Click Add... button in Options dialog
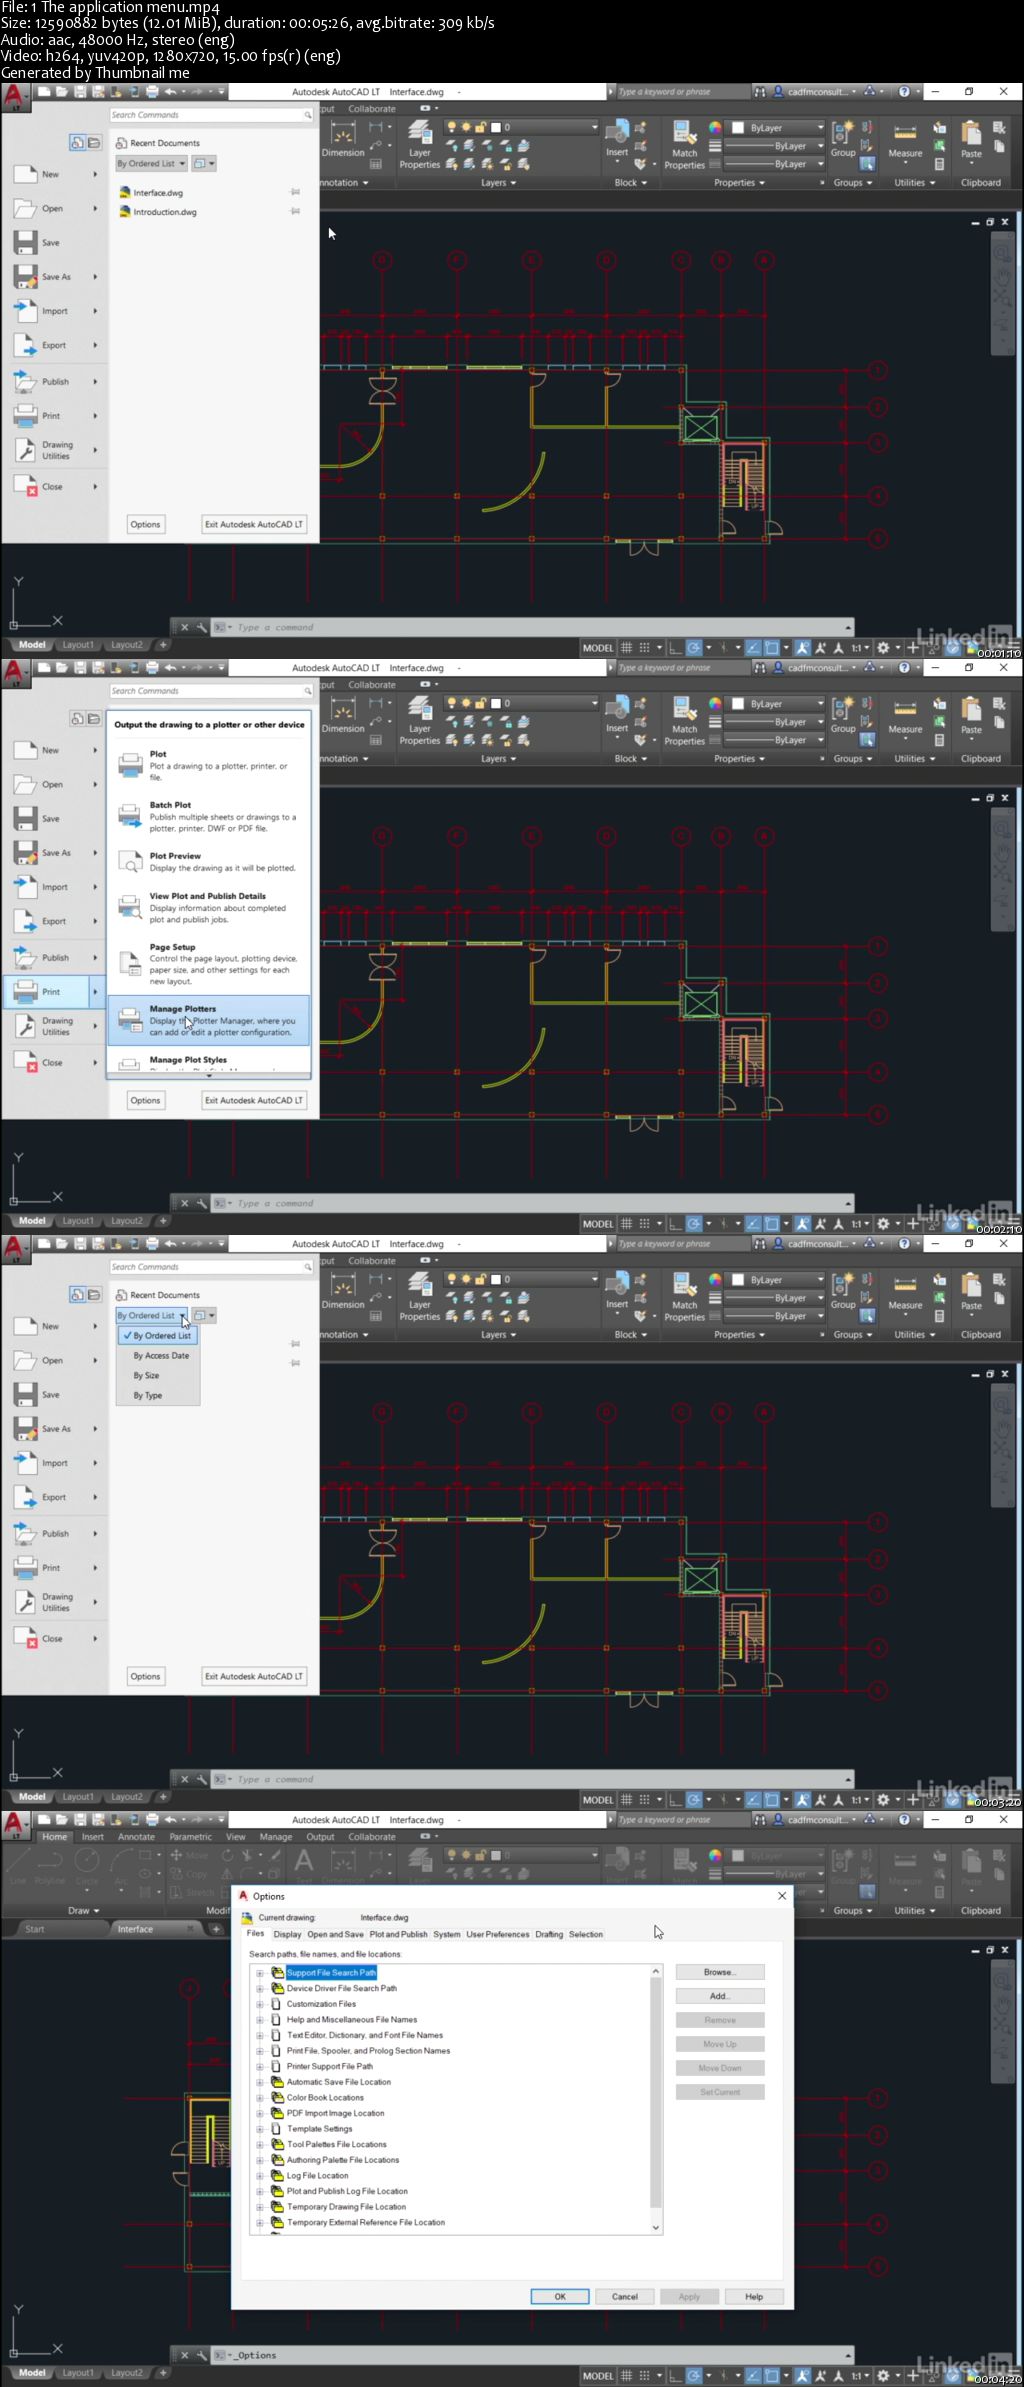The height and width of the screenshot is (2387, 1024). 720,1996
